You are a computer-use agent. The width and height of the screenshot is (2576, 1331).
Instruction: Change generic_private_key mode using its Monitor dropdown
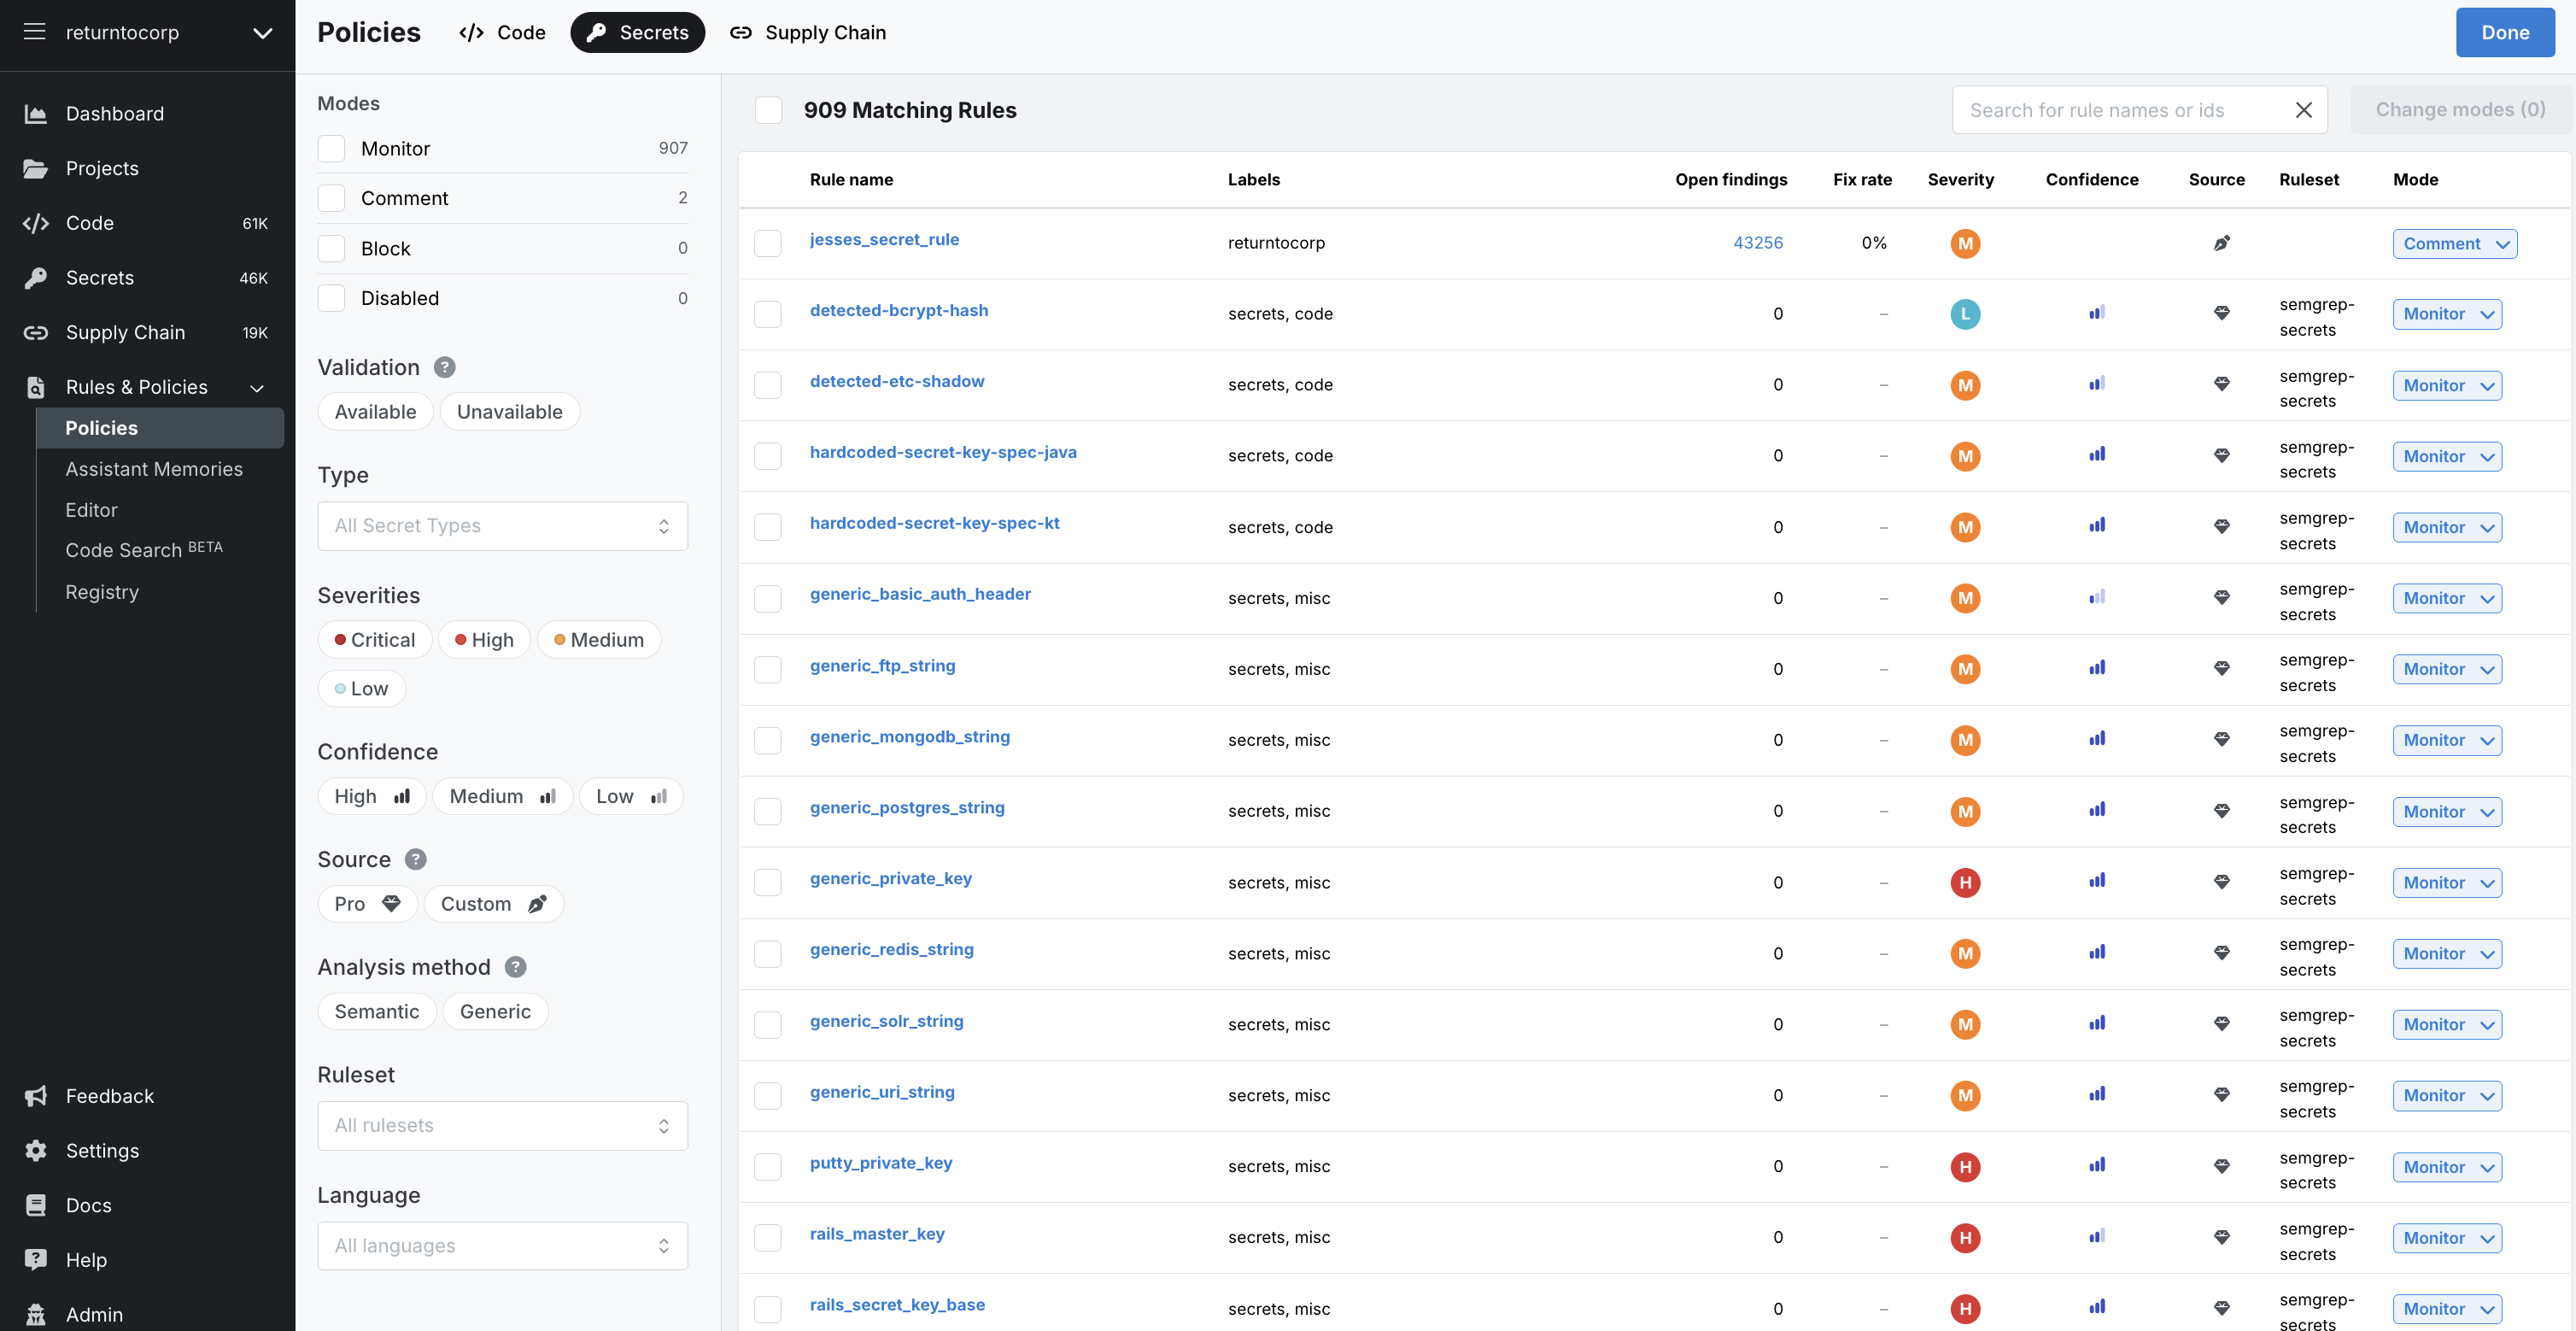(x=2446, y=882)
